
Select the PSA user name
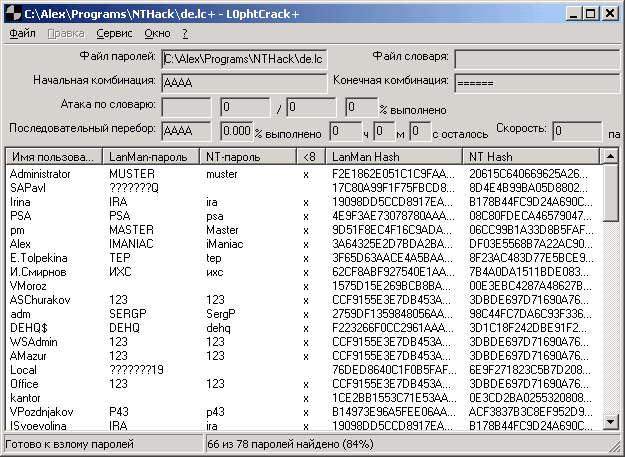click(x=20, y=216)
